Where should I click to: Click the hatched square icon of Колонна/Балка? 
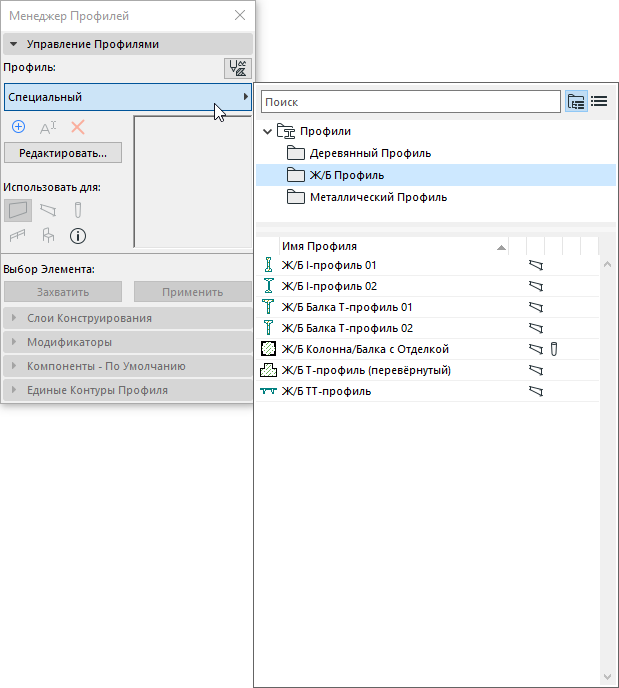click(x=268, y=349)
